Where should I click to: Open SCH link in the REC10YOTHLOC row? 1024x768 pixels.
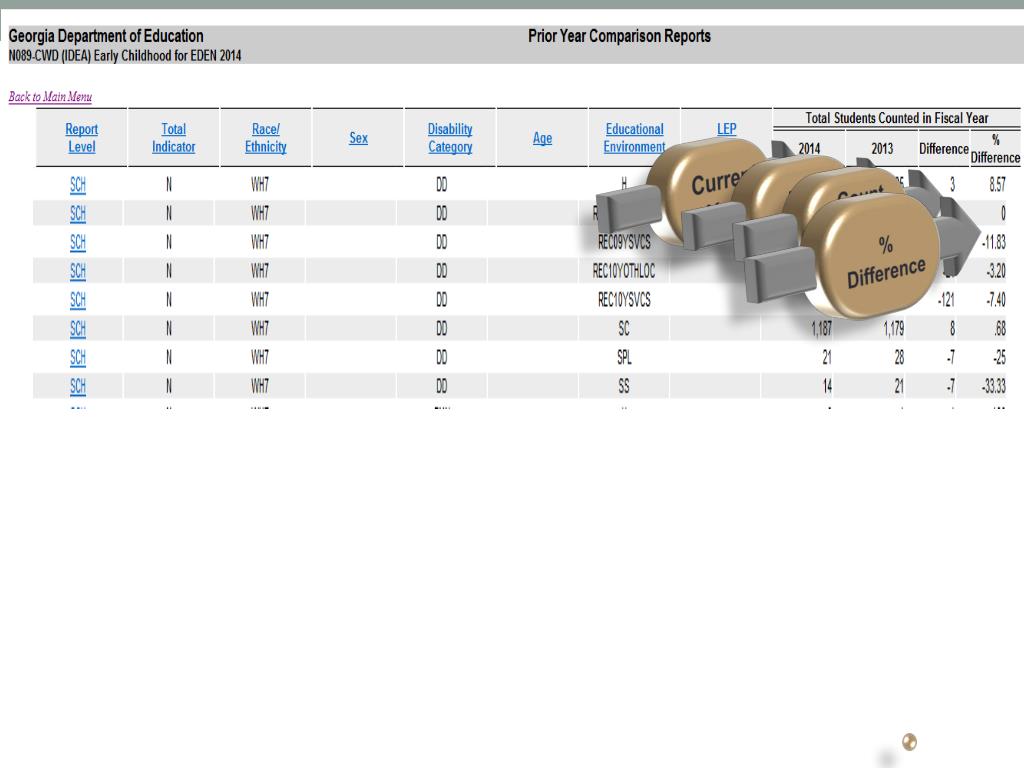[x=78, y=271]
